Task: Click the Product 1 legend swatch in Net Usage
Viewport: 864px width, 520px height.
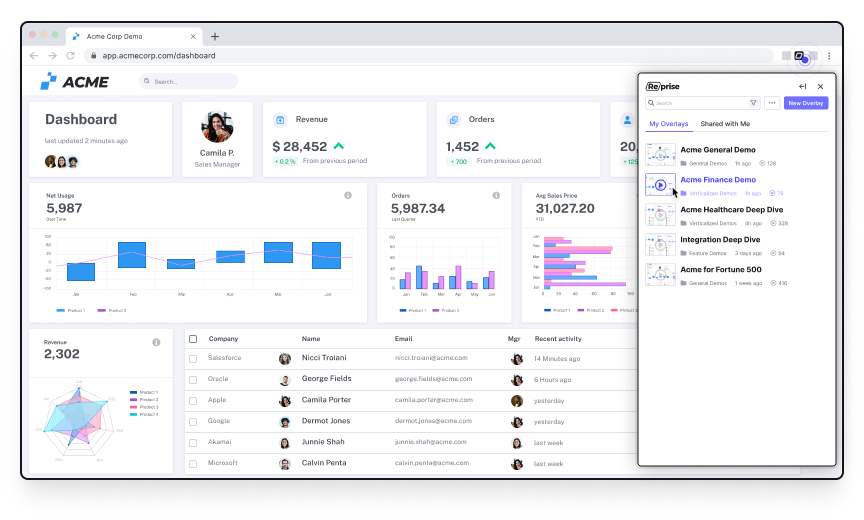Action: 61,311
